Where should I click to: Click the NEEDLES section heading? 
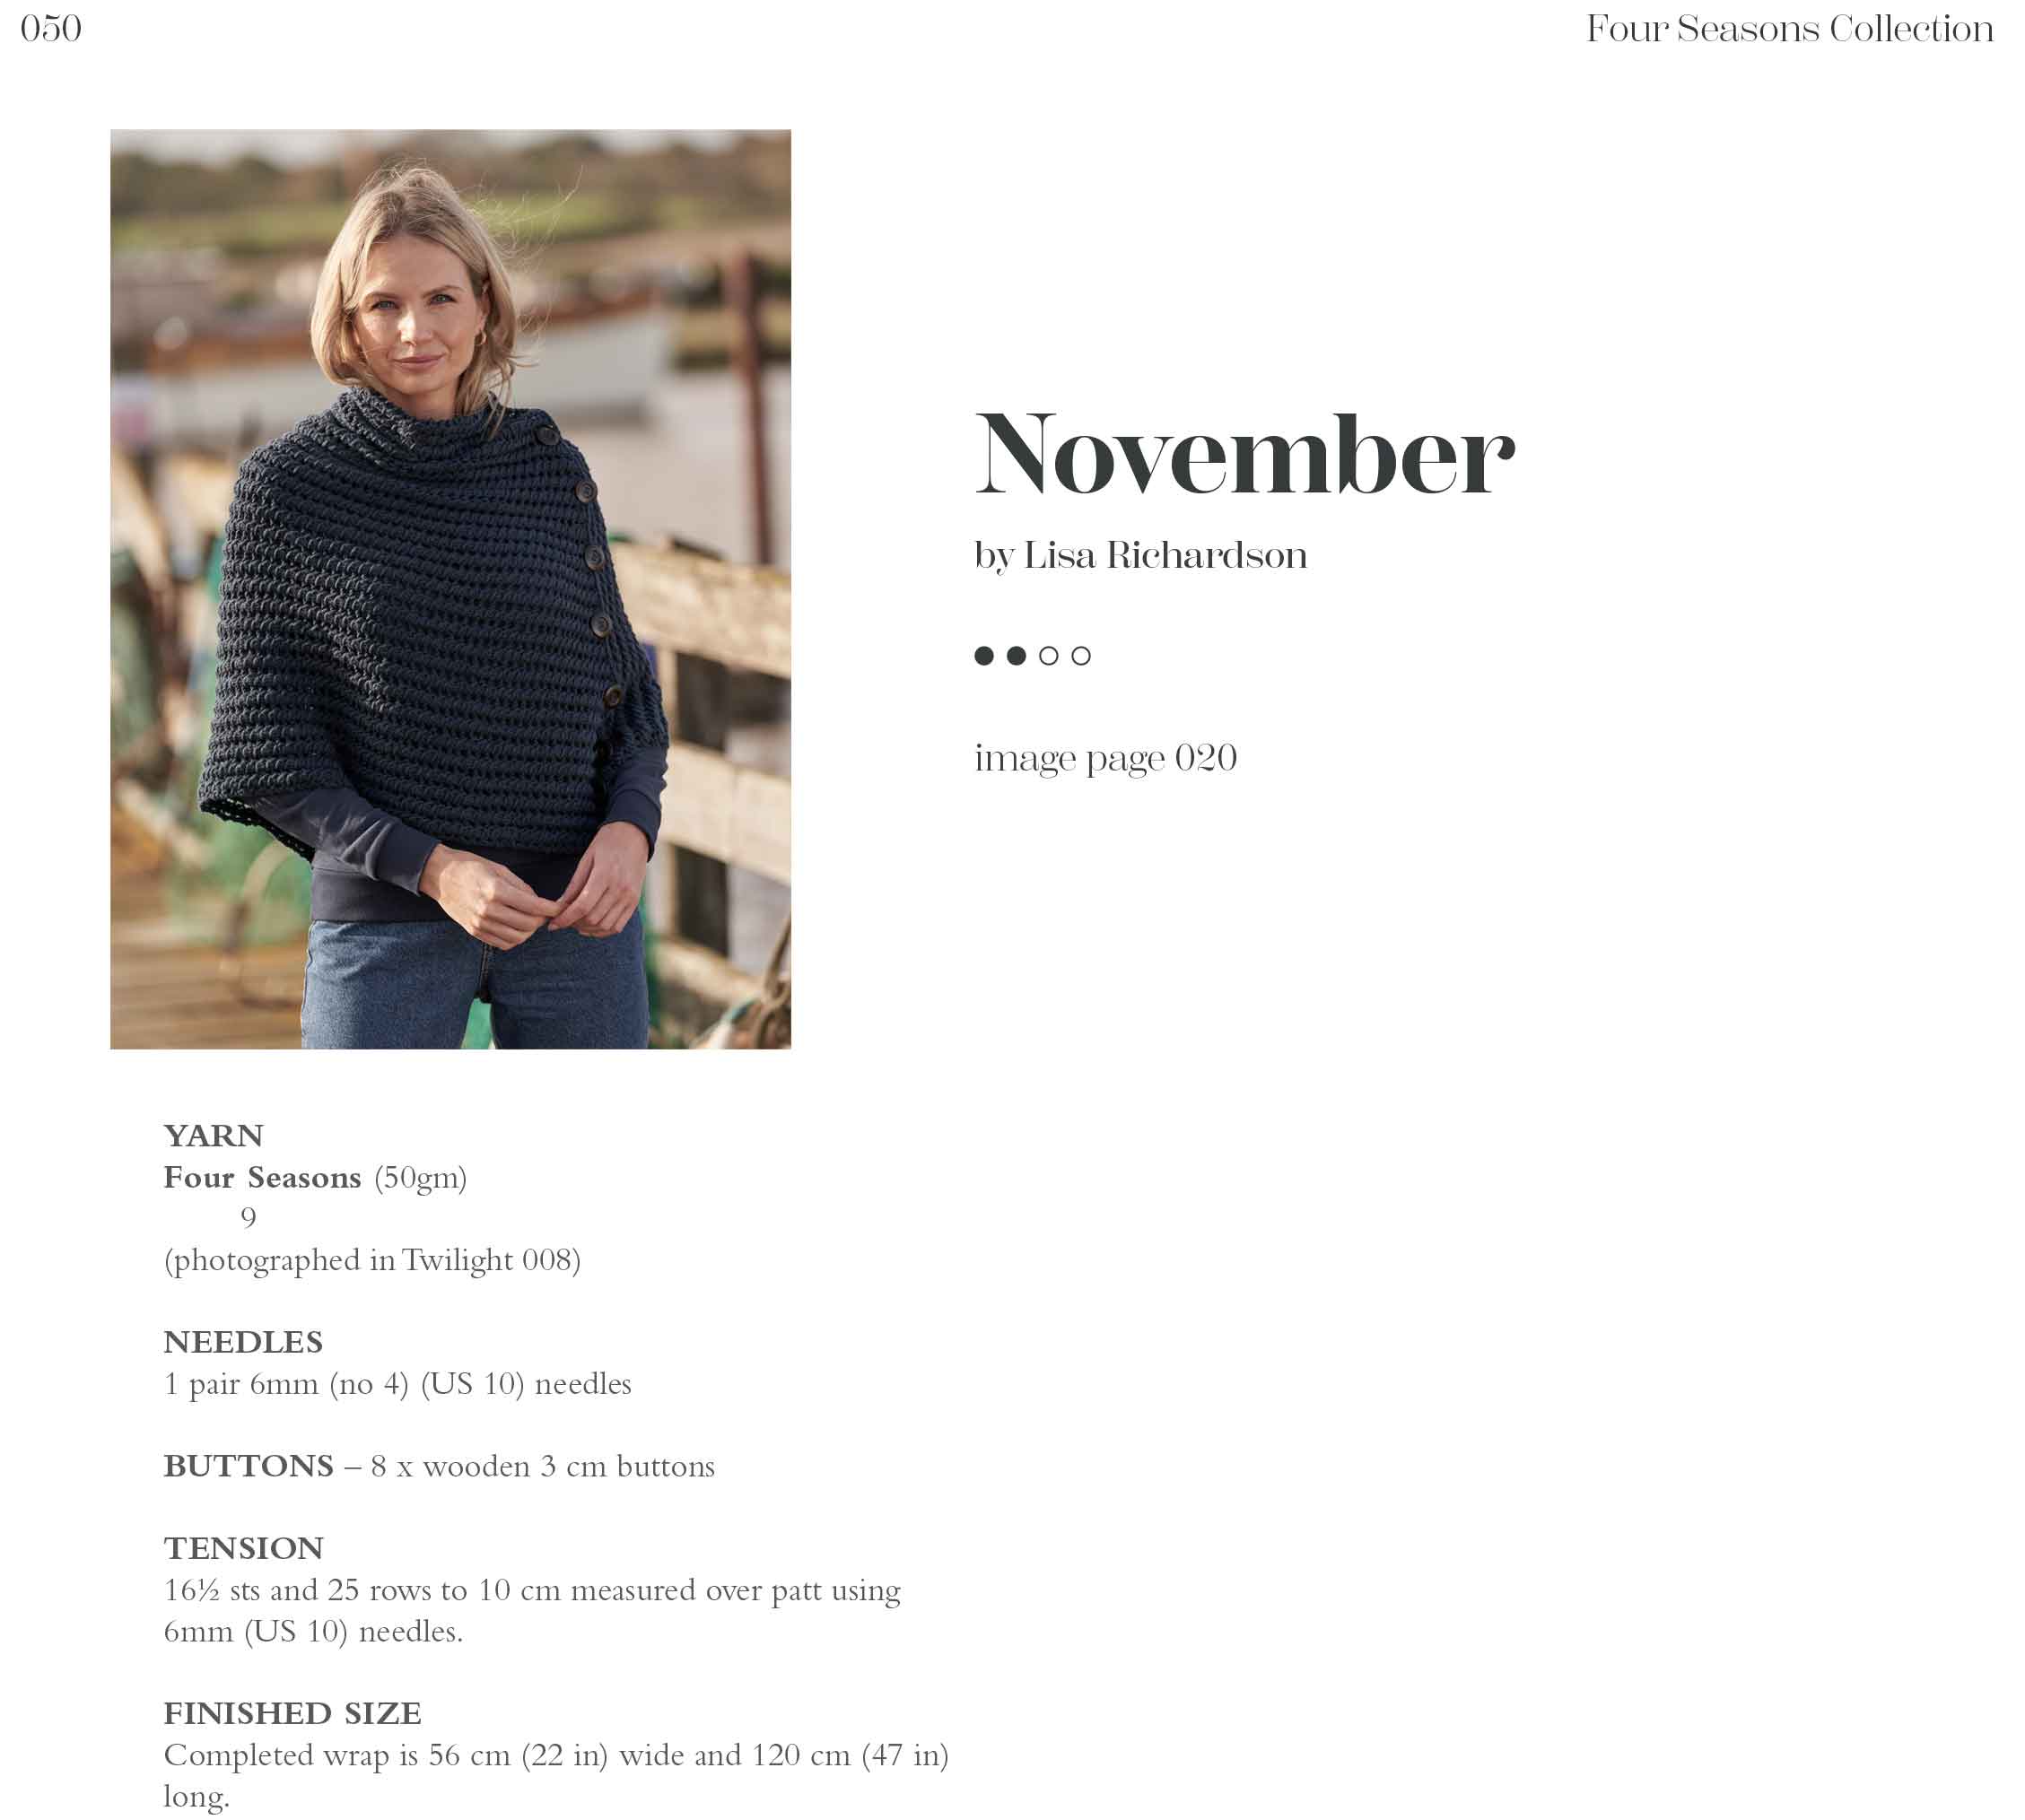click(x=243, y=1342)
